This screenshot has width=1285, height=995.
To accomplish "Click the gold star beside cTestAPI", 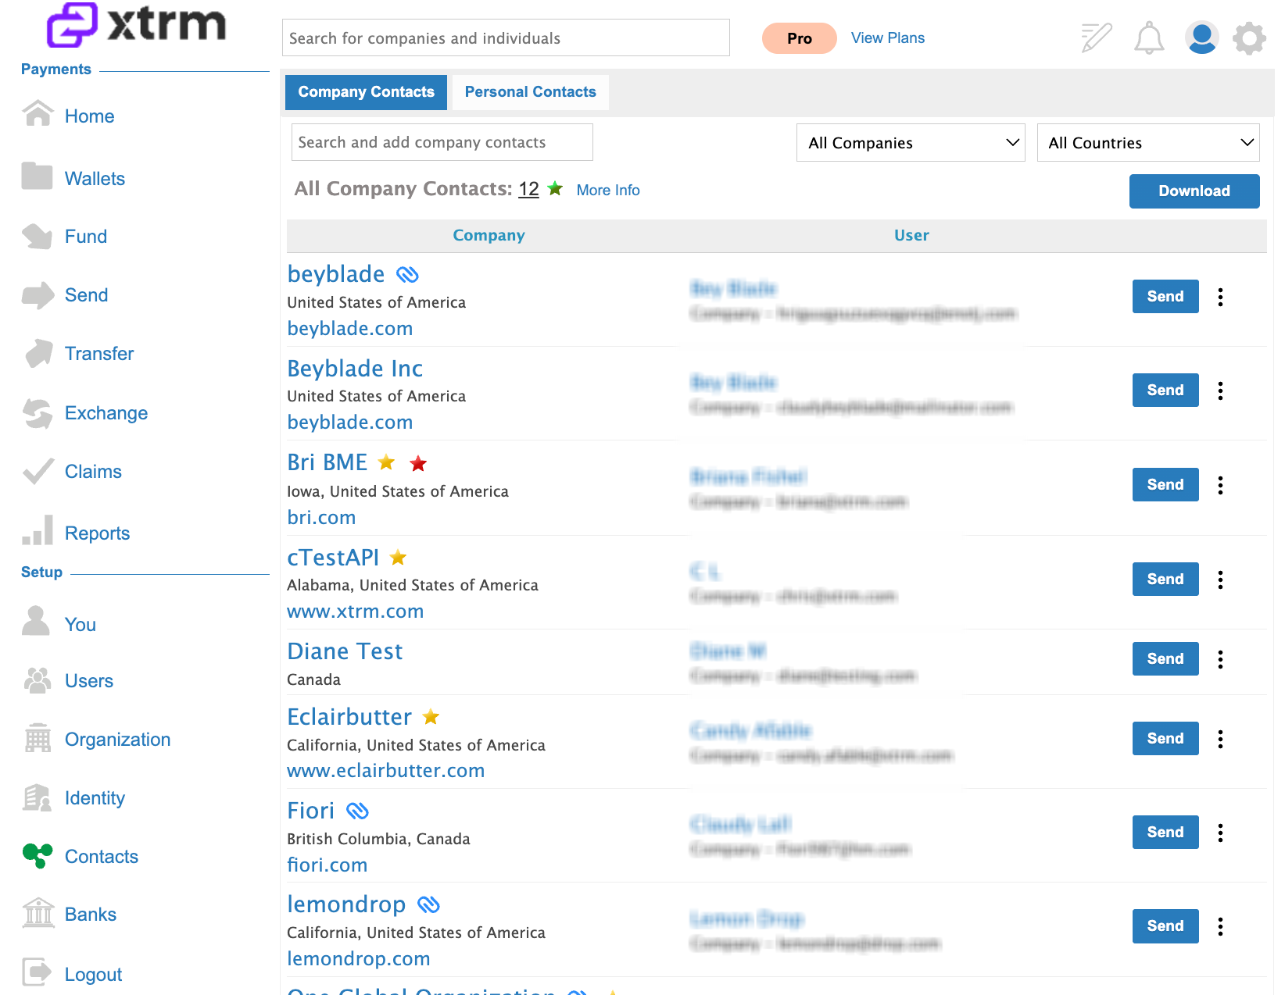I will pos(398,557).
